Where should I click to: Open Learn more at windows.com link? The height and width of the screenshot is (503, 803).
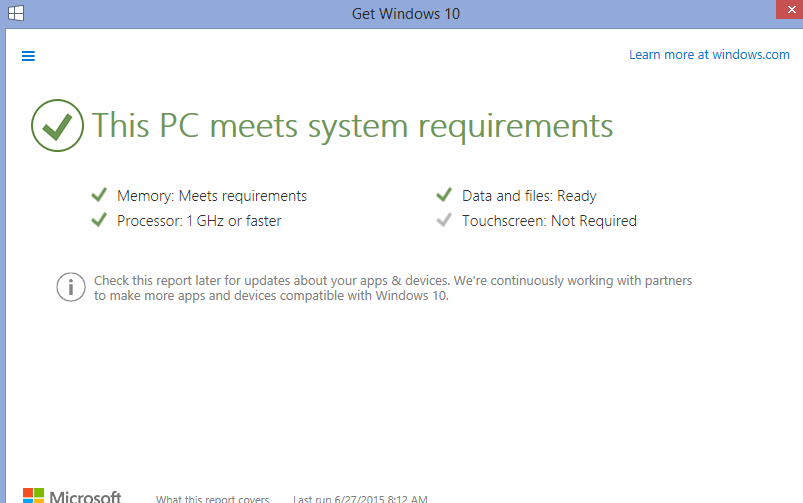click(x=709, y=55)
